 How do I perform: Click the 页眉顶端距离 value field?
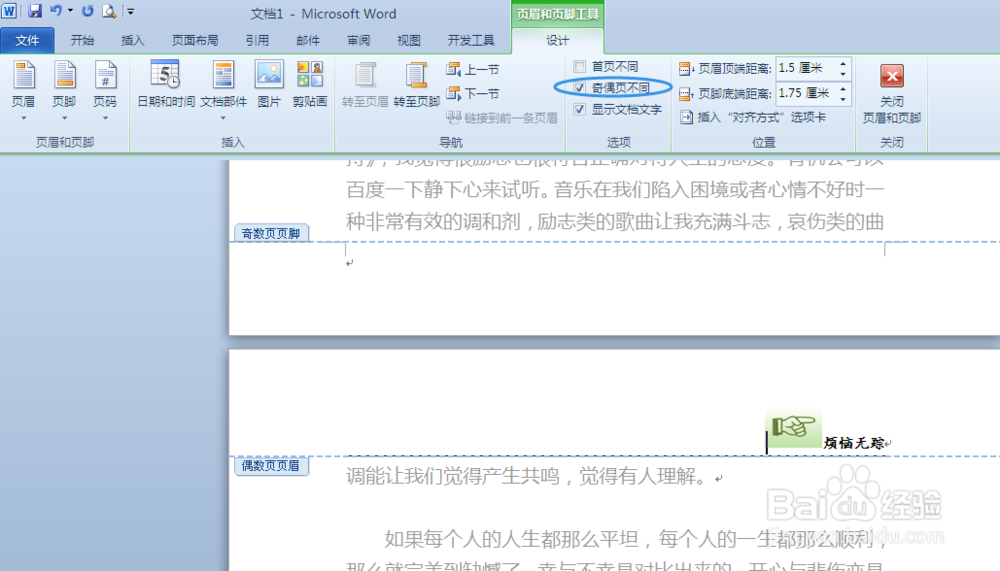[x=806, y=68]
